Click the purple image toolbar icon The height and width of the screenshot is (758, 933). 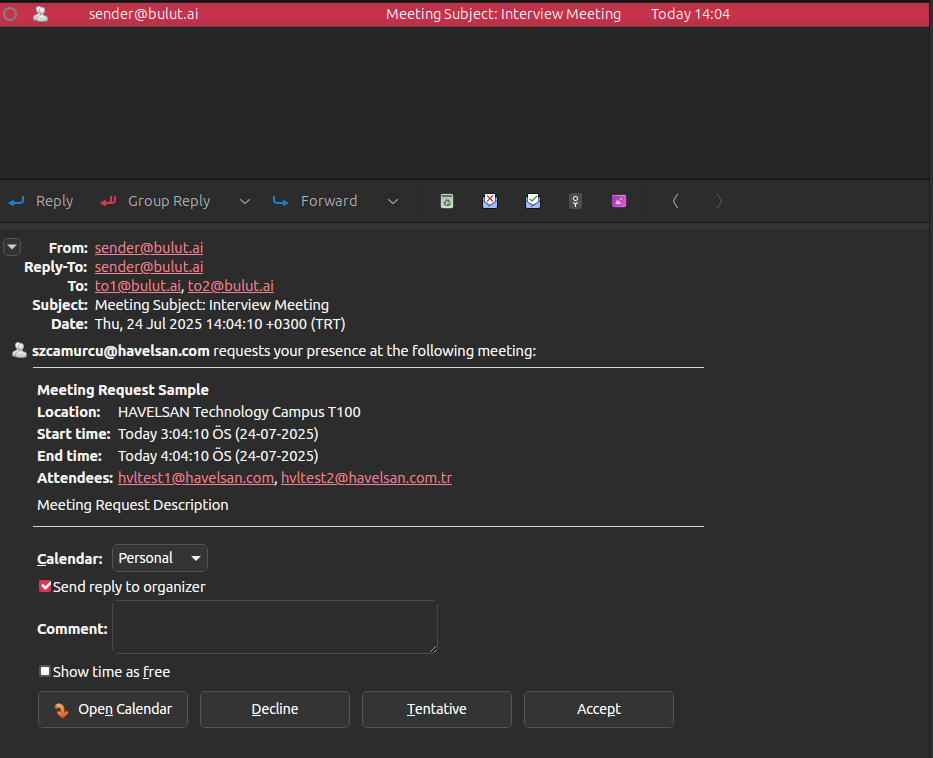tap(619, 201)
